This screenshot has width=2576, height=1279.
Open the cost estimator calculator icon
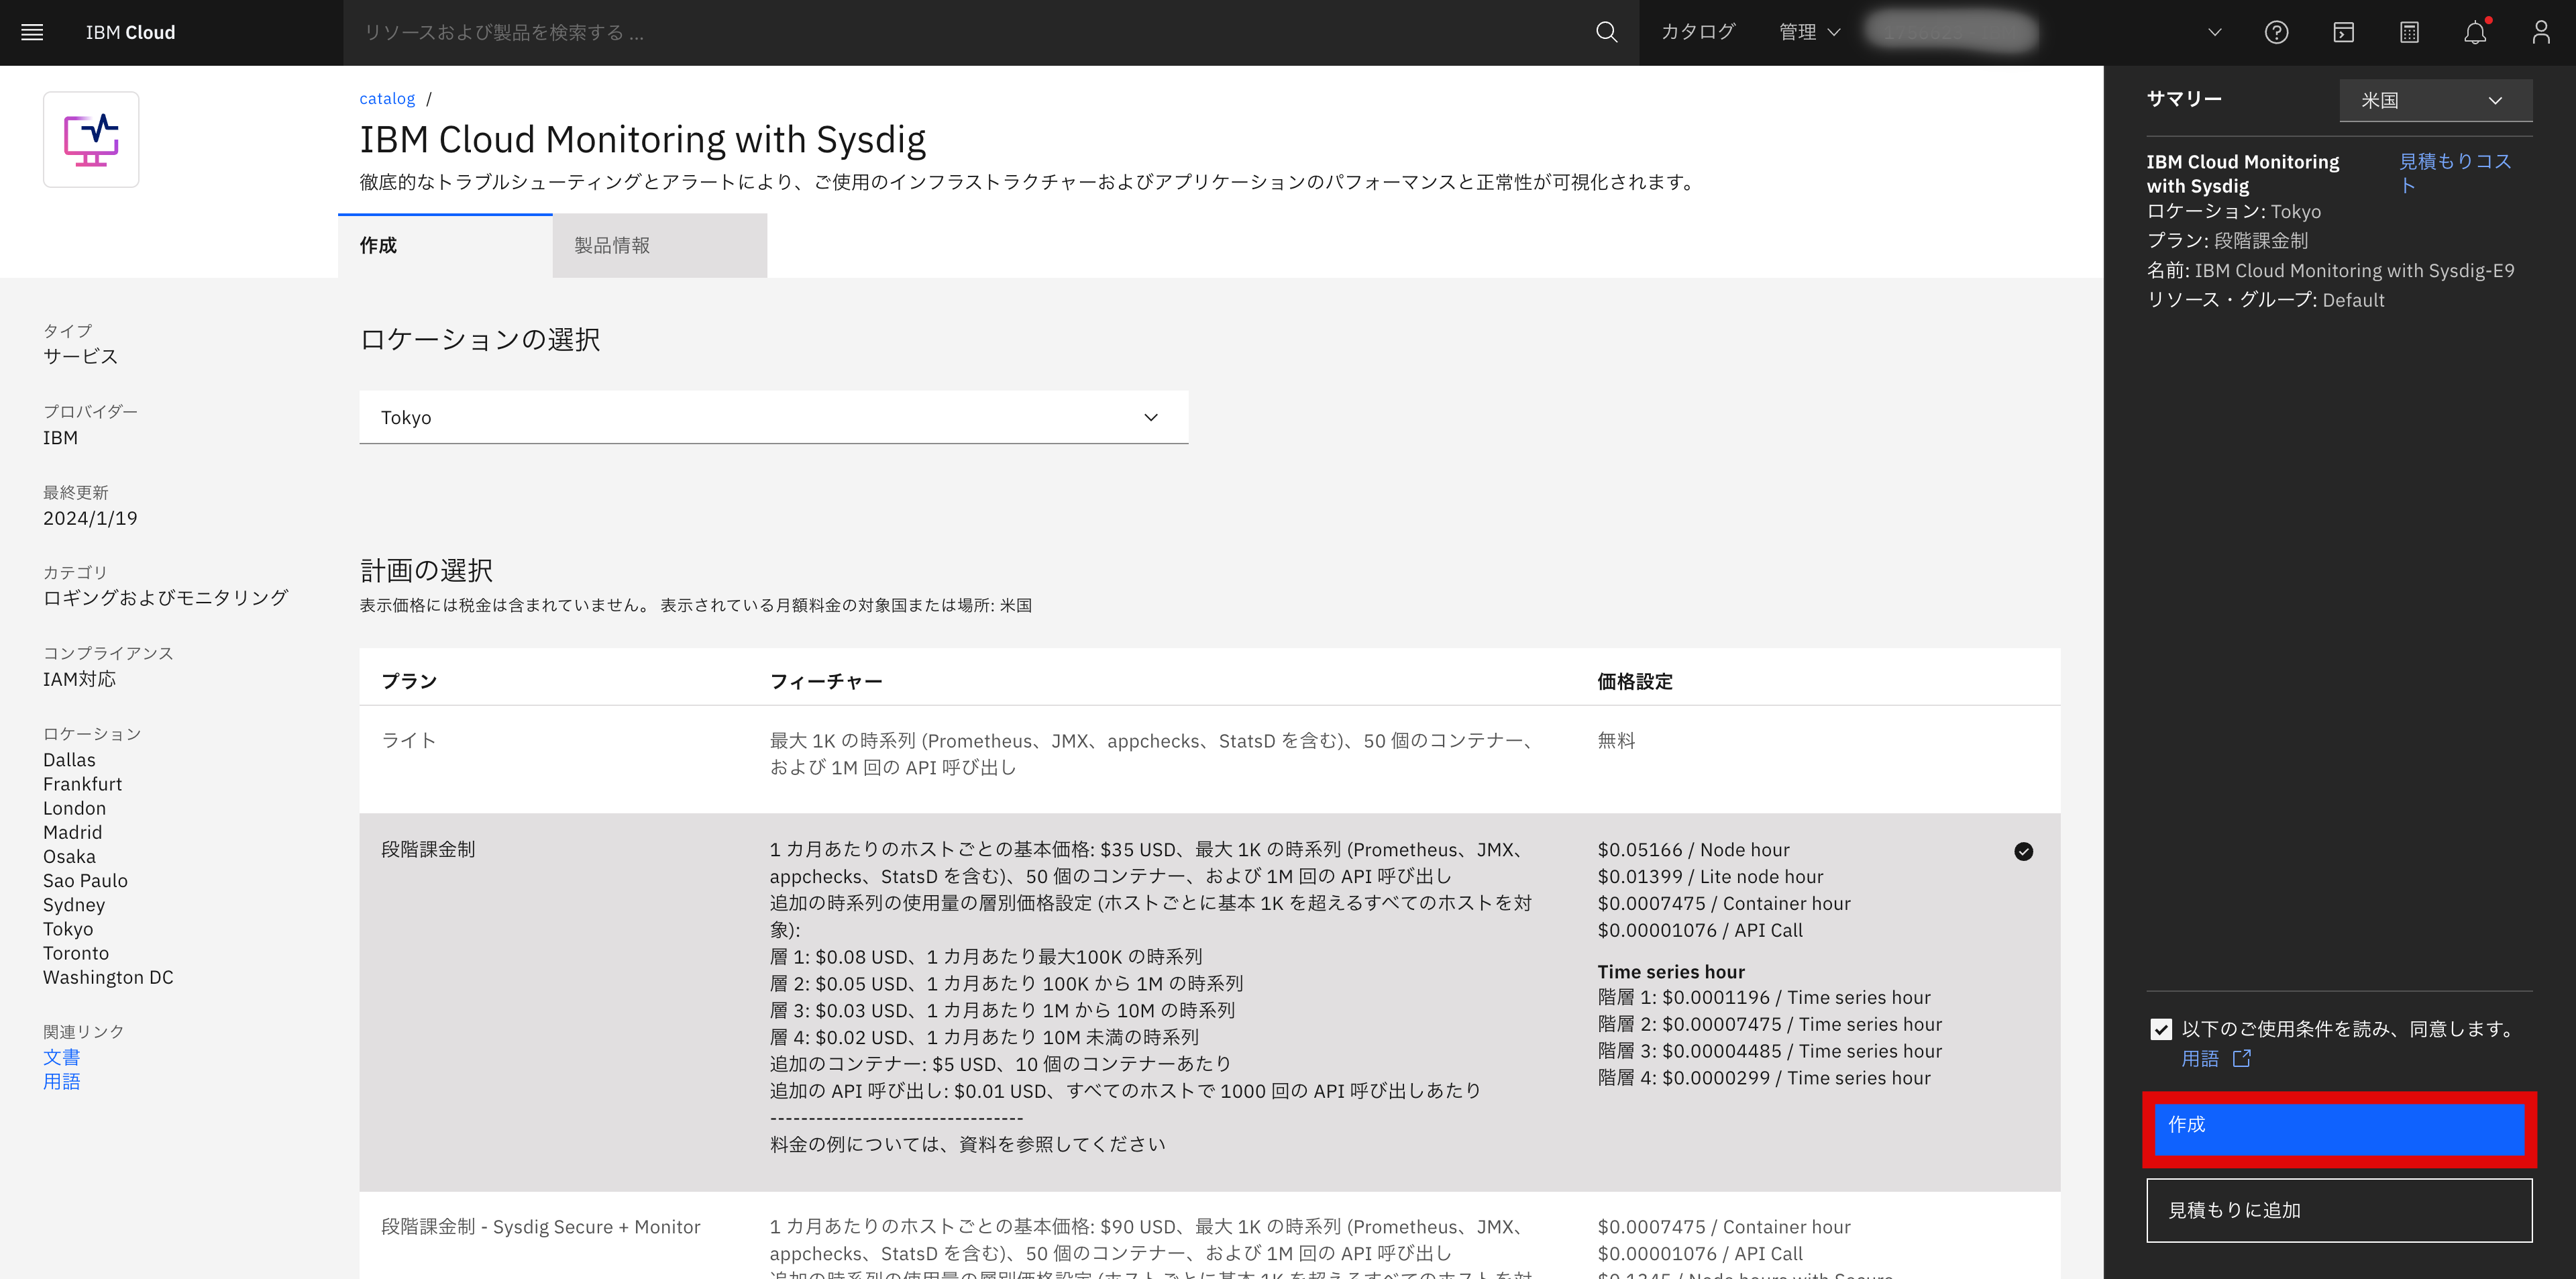pyautogui.click(x=2409, y=32)
